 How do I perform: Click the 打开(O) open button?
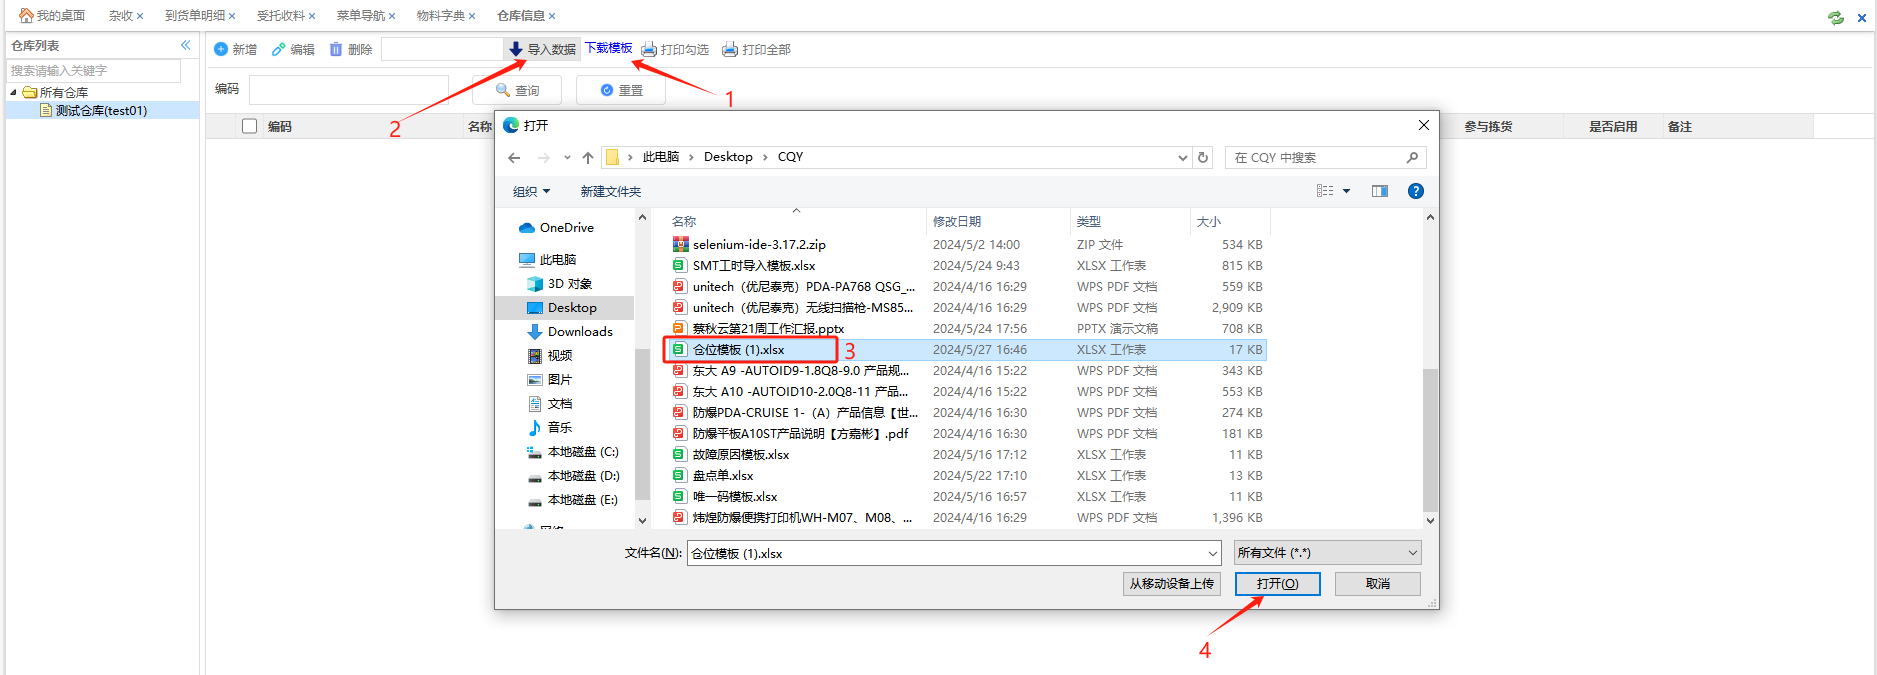click(1277, 584)
